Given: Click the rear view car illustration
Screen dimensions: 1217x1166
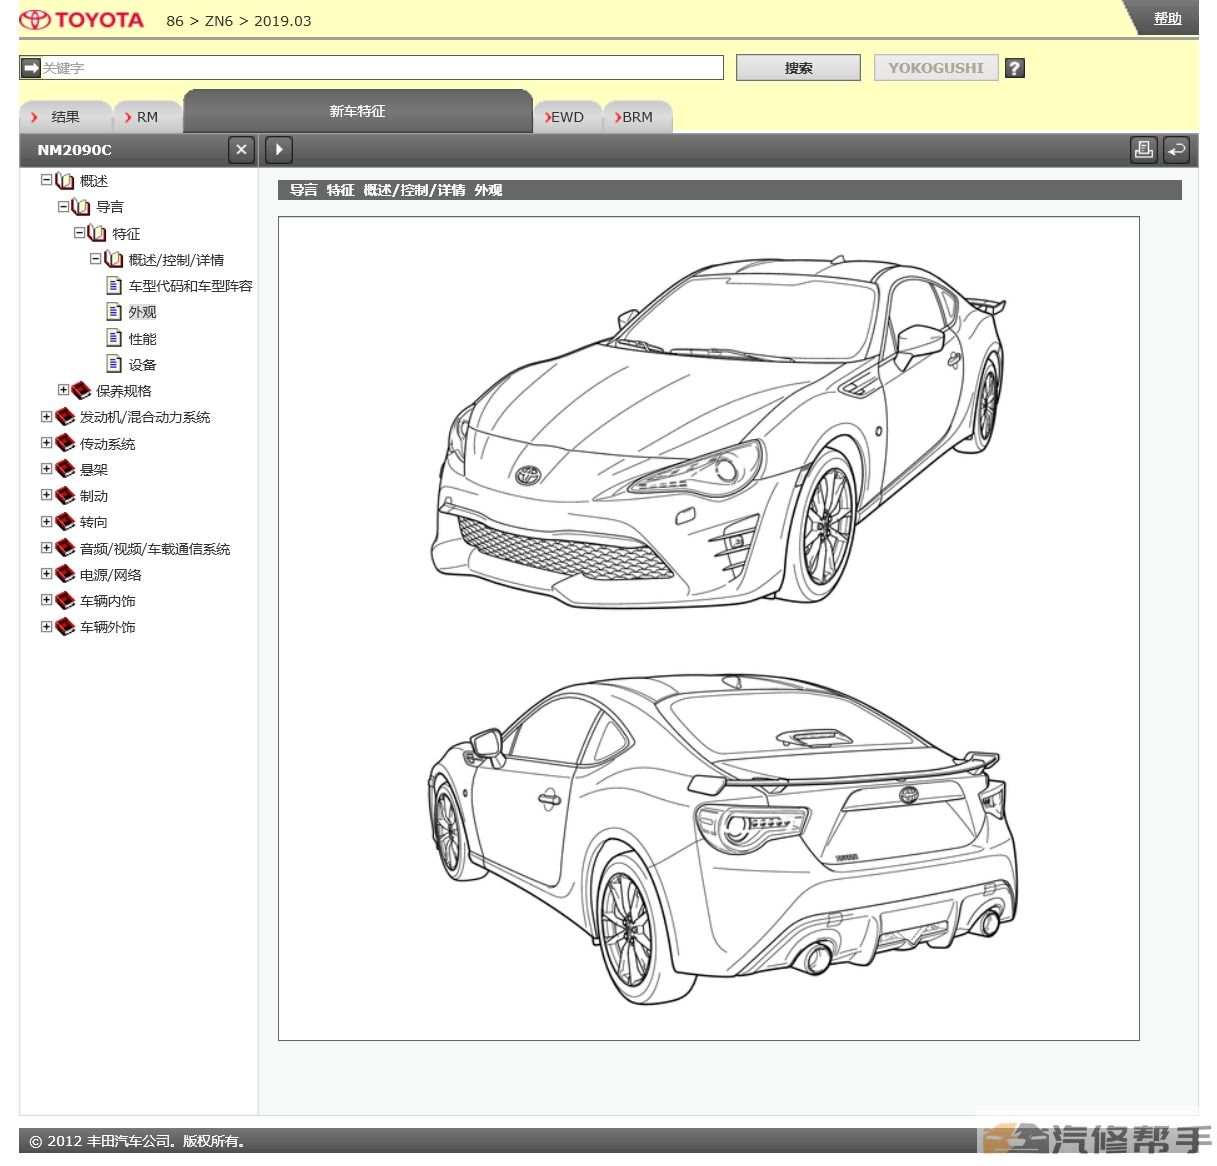Looking at the screenshot, I should point(722,839).
